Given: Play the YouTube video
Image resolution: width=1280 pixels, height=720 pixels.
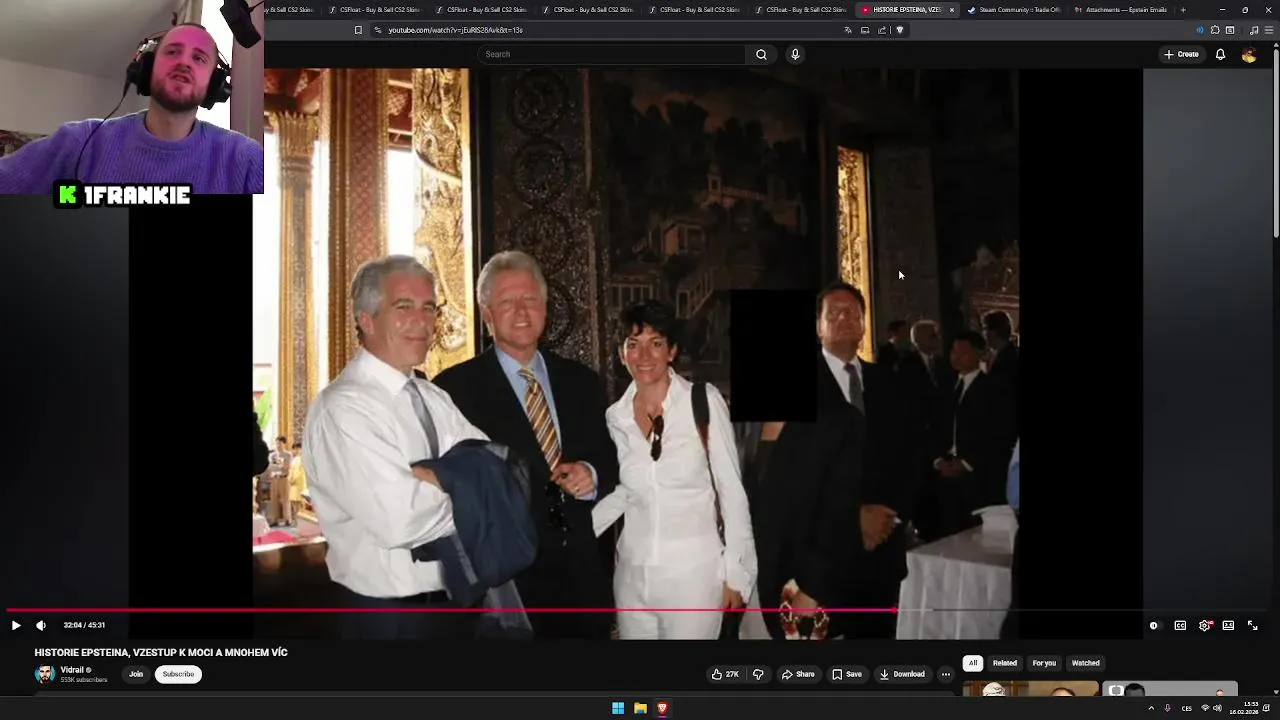Looking at the screenshot, I should point(16,625).
